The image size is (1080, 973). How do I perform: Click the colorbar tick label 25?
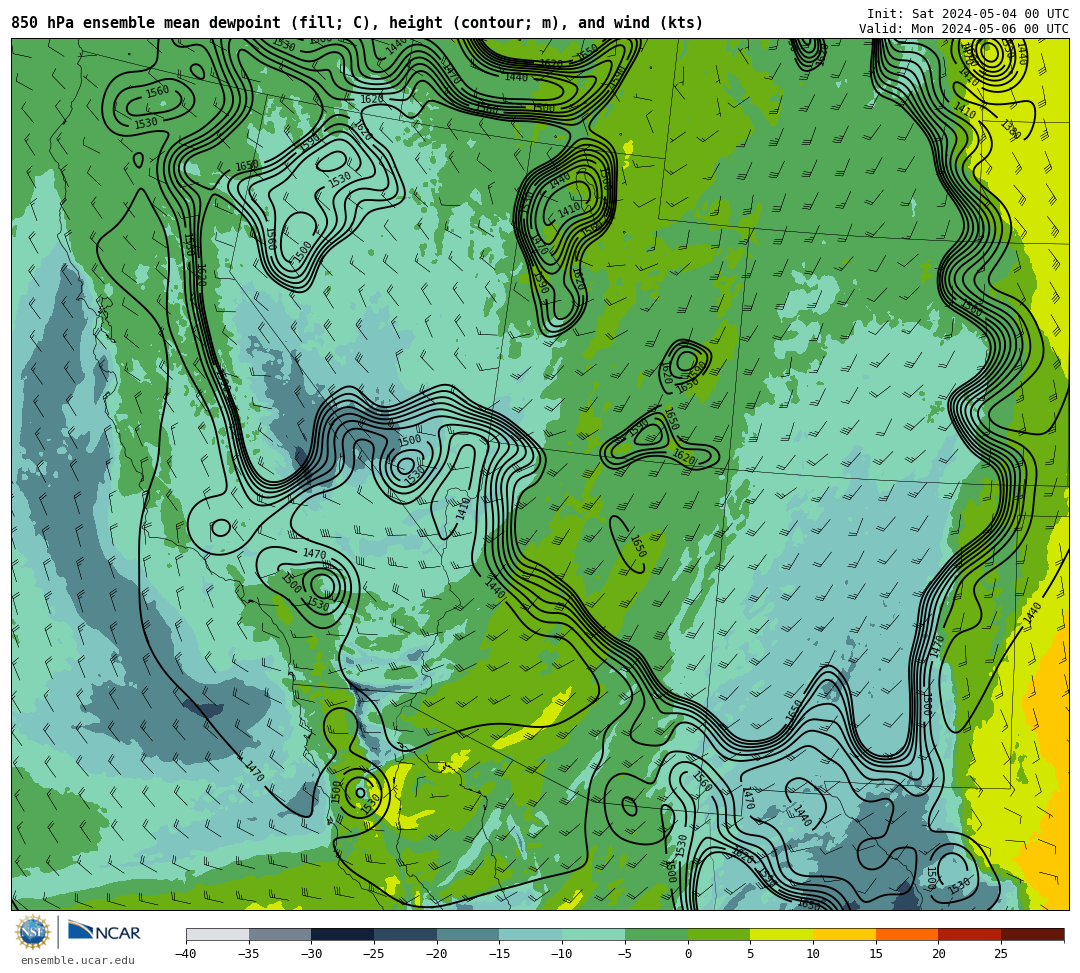(x=1001, y=954)
